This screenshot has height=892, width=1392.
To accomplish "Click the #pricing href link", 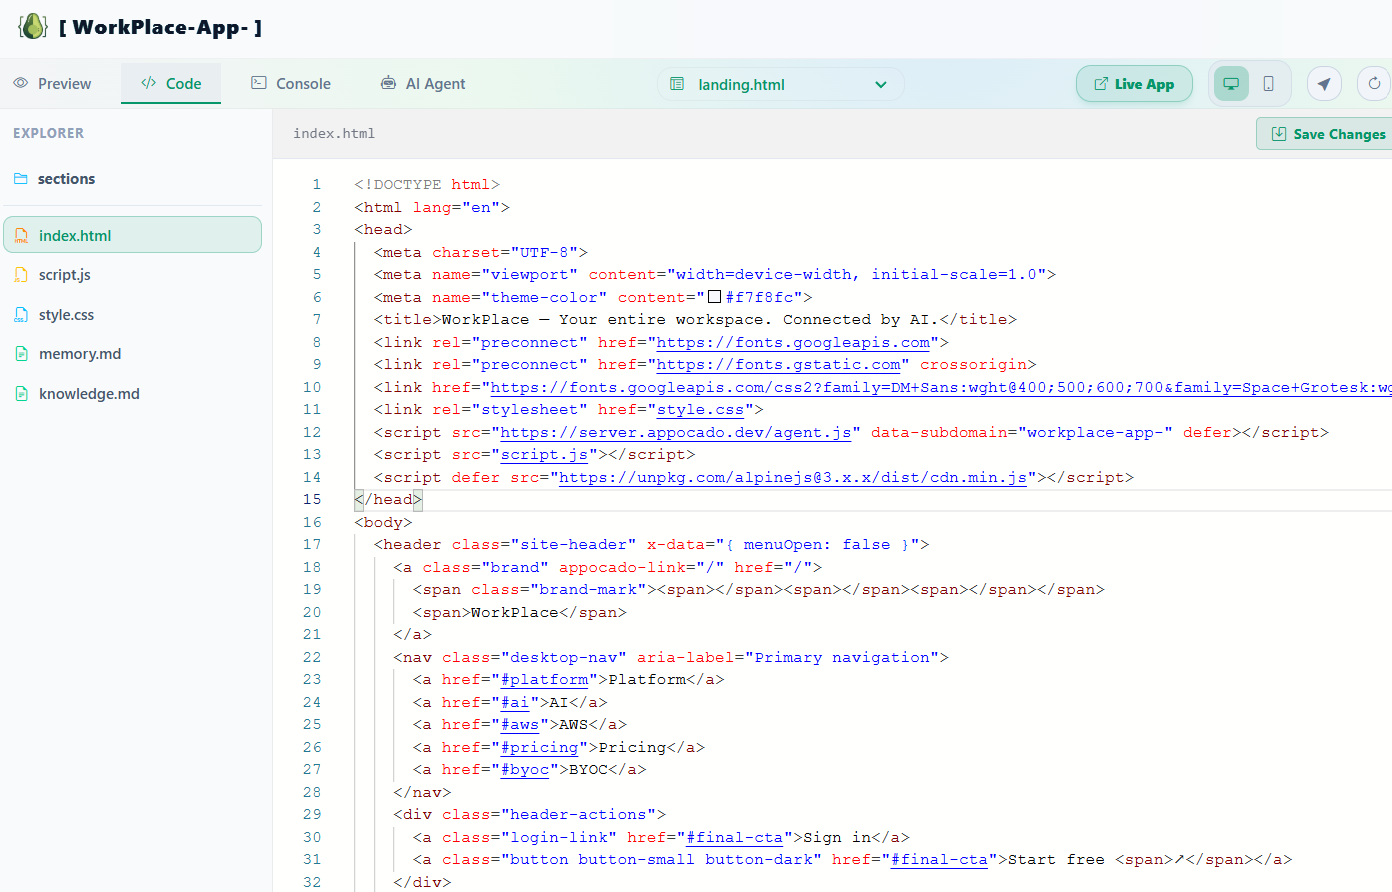I will click(x=539, y=747).
